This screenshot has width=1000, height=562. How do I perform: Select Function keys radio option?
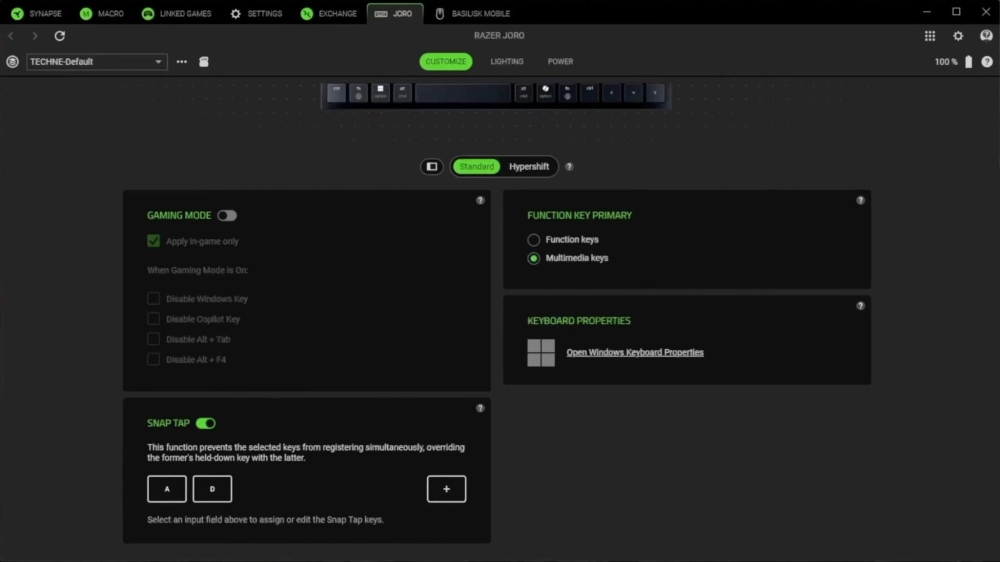point(533,240)
